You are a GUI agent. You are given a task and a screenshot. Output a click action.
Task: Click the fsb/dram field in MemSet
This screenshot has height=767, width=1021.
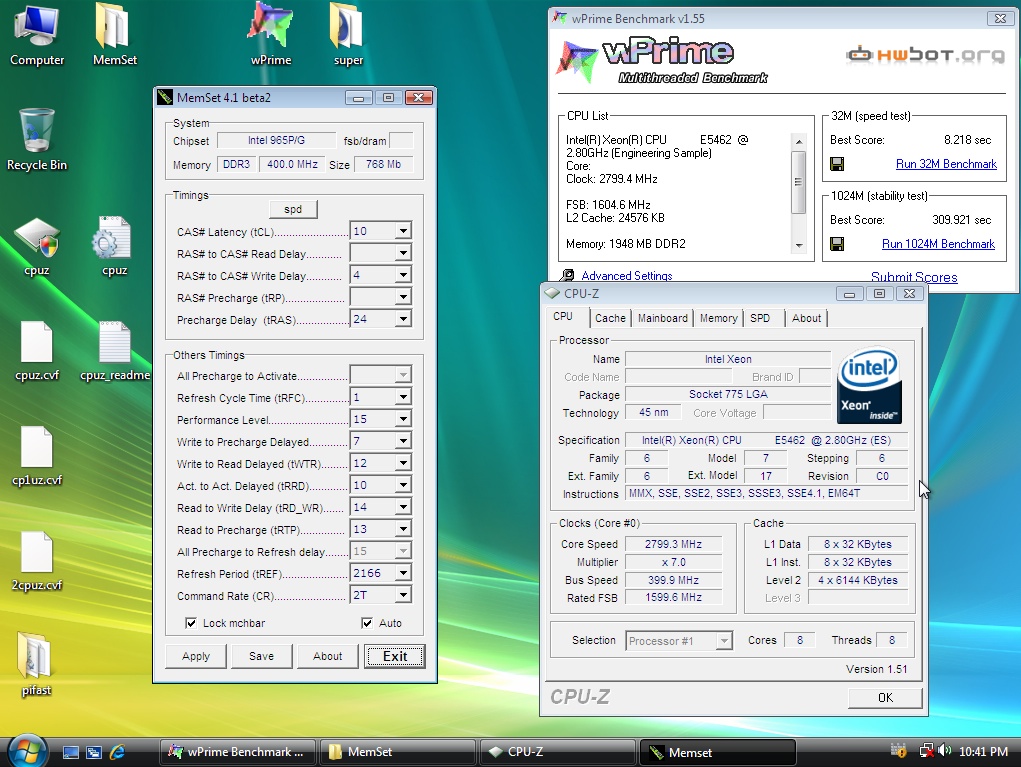(x=401, y=141)
